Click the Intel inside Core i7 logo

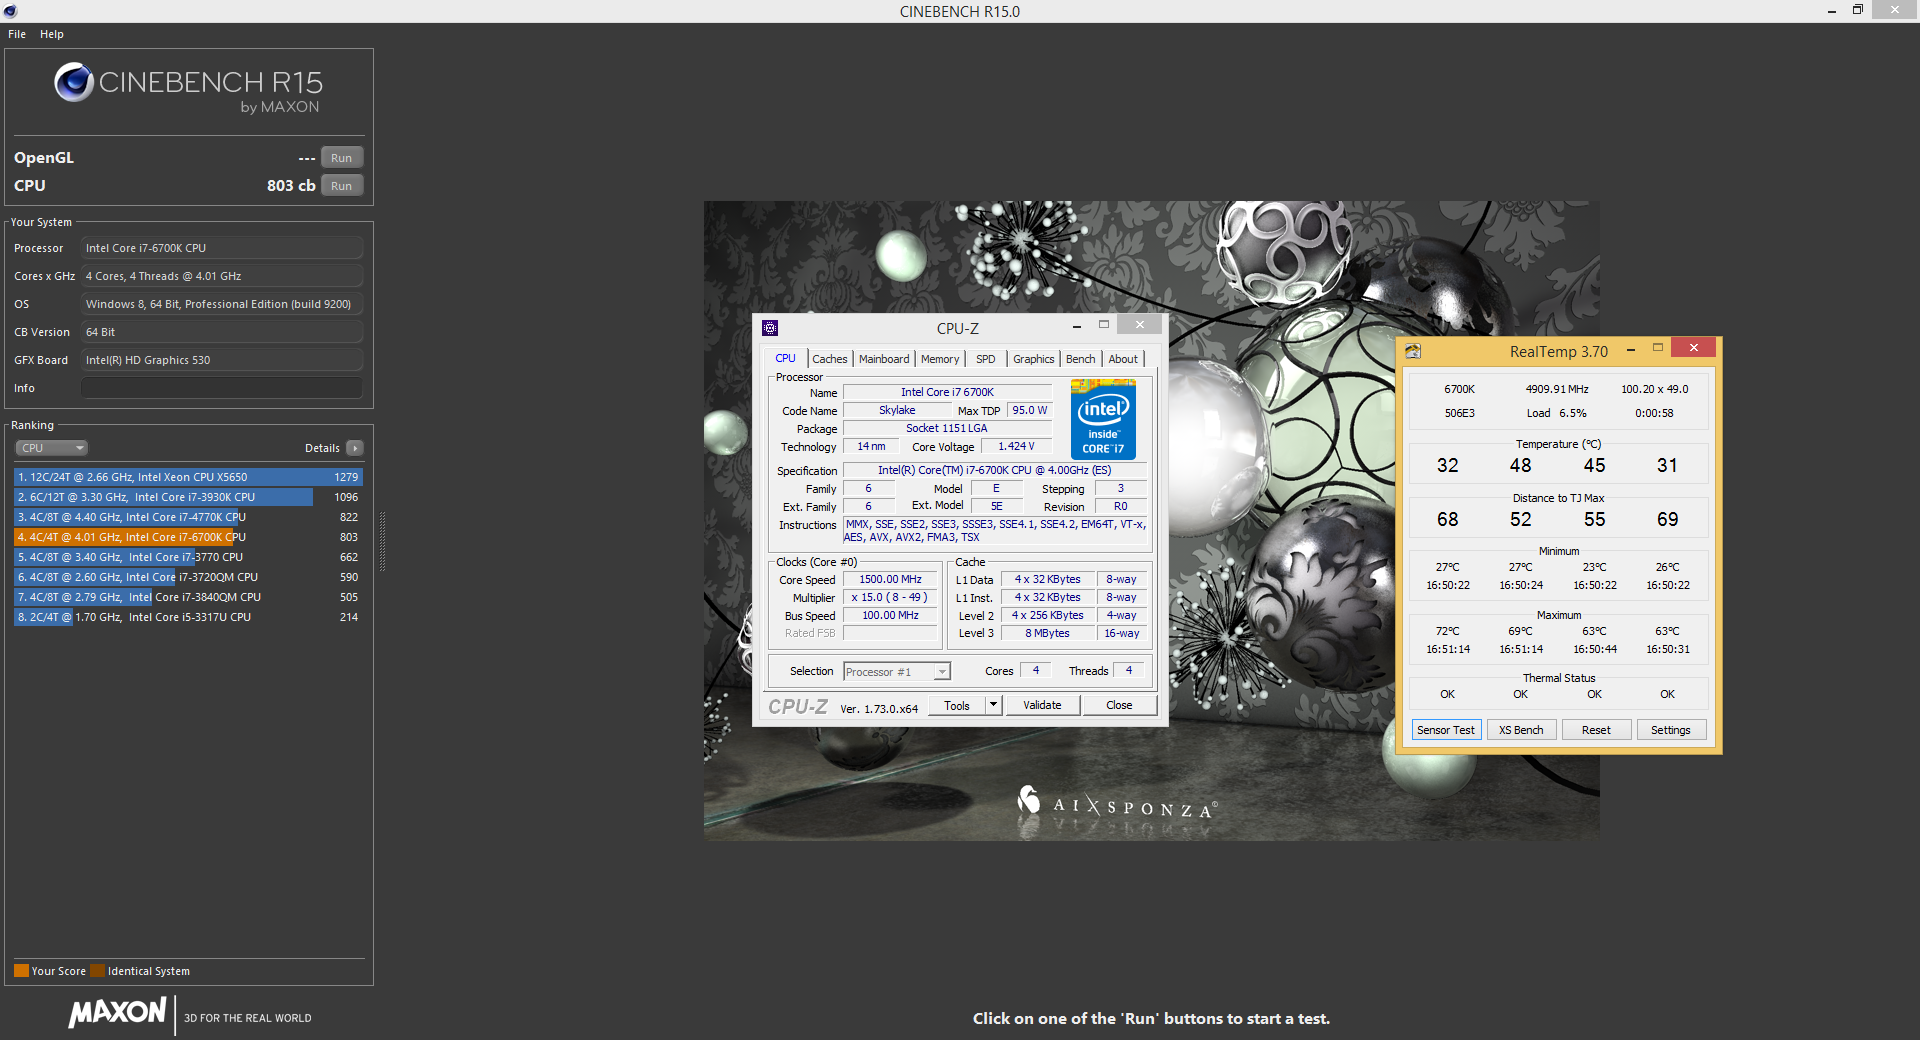(x=1103, y=419)
